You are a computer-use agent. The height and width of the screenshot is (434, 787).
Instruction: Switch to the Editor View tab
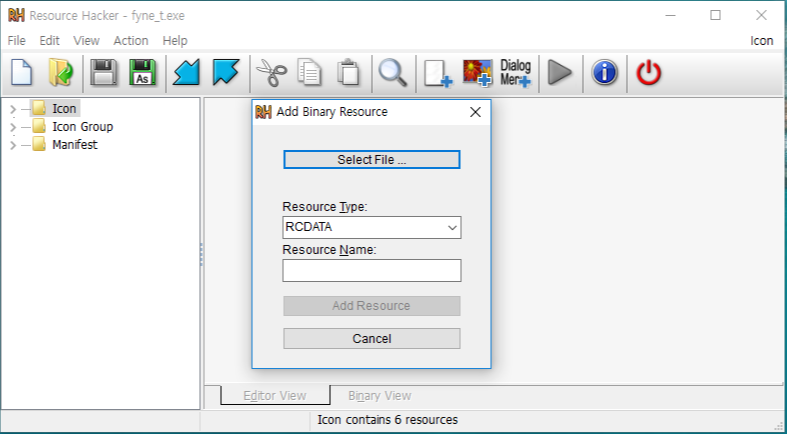pyautogui.click(x=275, y=395)
